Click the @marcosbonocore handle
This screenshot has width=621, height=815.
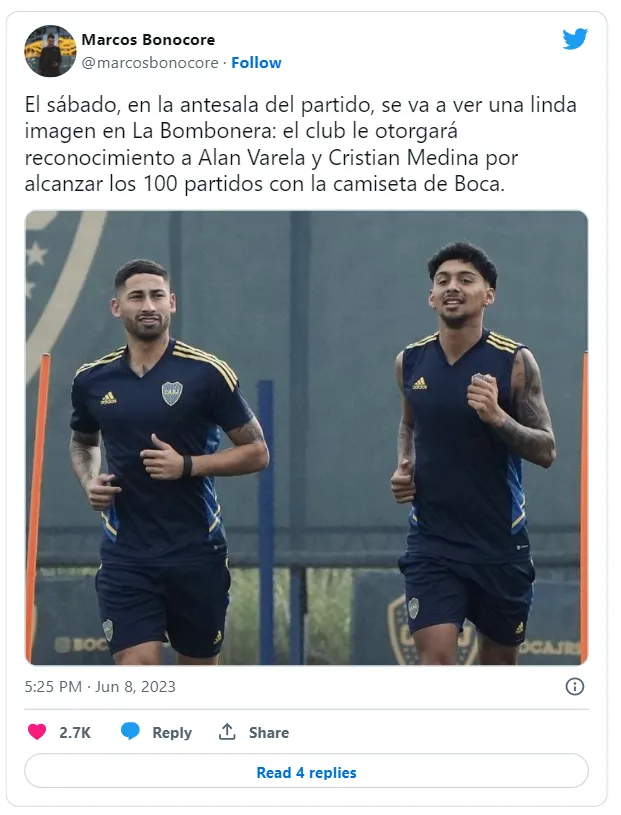(150, 62)
